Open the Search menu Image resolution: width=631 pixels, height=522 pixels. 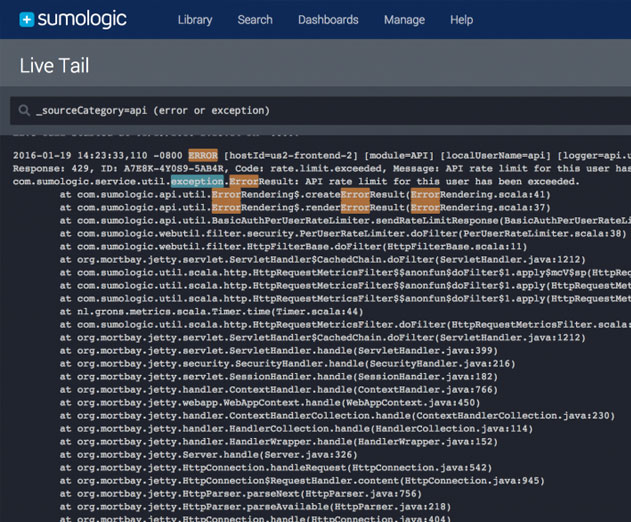[x=255, y=20]
